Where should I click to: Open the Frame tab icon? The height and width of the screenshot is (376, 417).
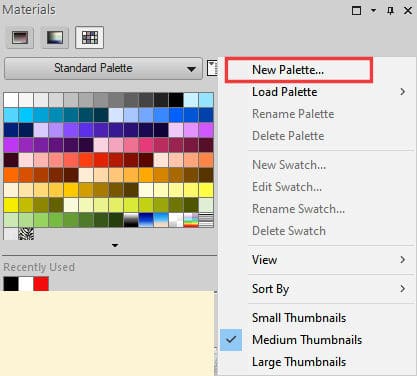tap(20, 37)
